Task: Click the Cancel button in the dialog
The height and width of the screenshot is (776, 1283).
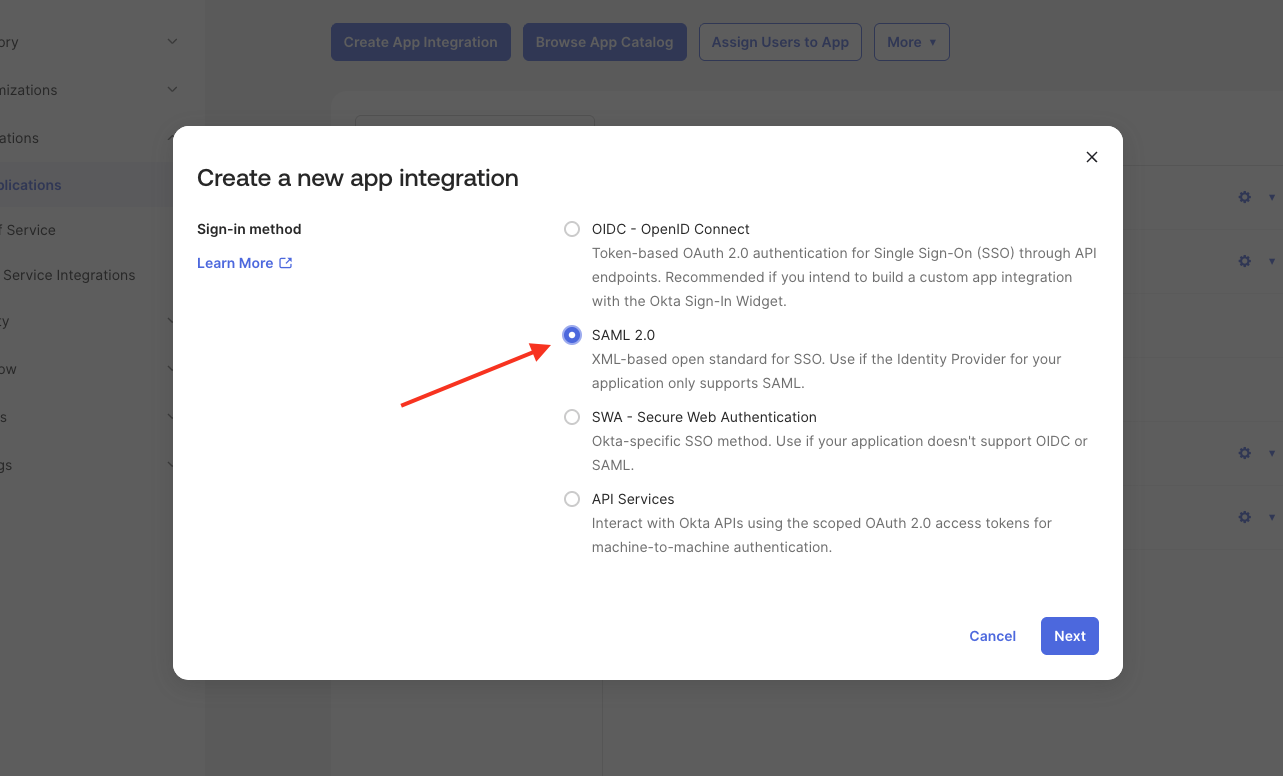Action: (992, 636)
